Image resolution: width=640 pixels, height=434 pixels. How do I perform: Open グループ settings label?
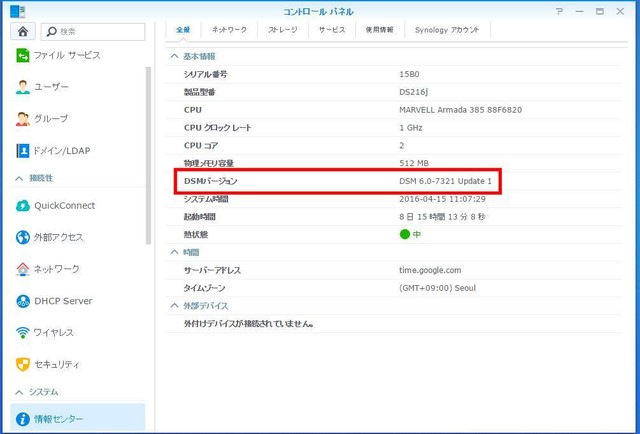(x=51, y=119)
